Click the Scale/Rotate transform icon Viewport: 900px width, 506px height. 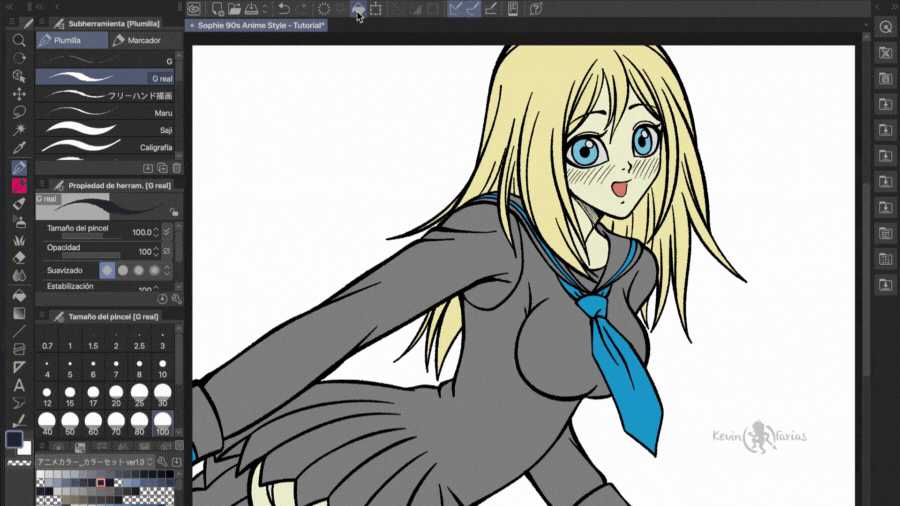375,9
